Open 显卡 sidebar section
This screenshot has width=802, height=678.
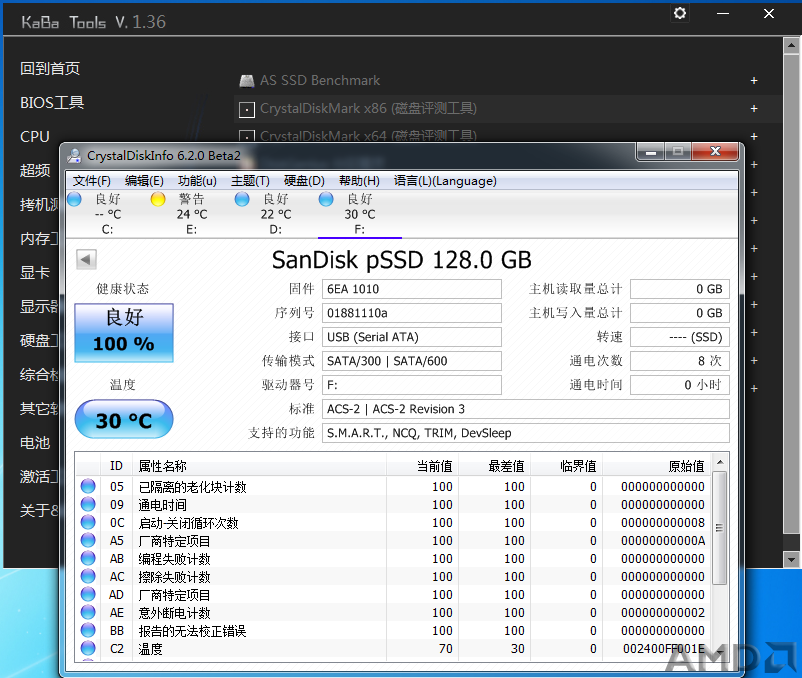tap(35, 273)
